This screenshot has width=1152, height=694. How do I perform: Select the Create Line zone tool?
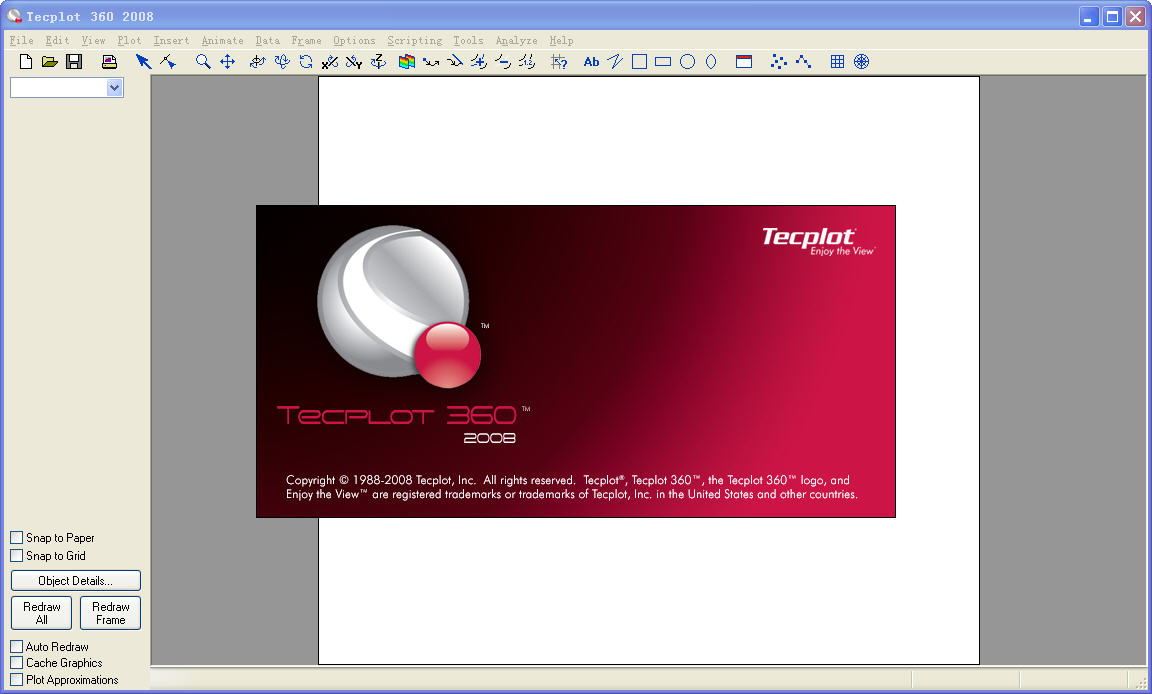803,62
